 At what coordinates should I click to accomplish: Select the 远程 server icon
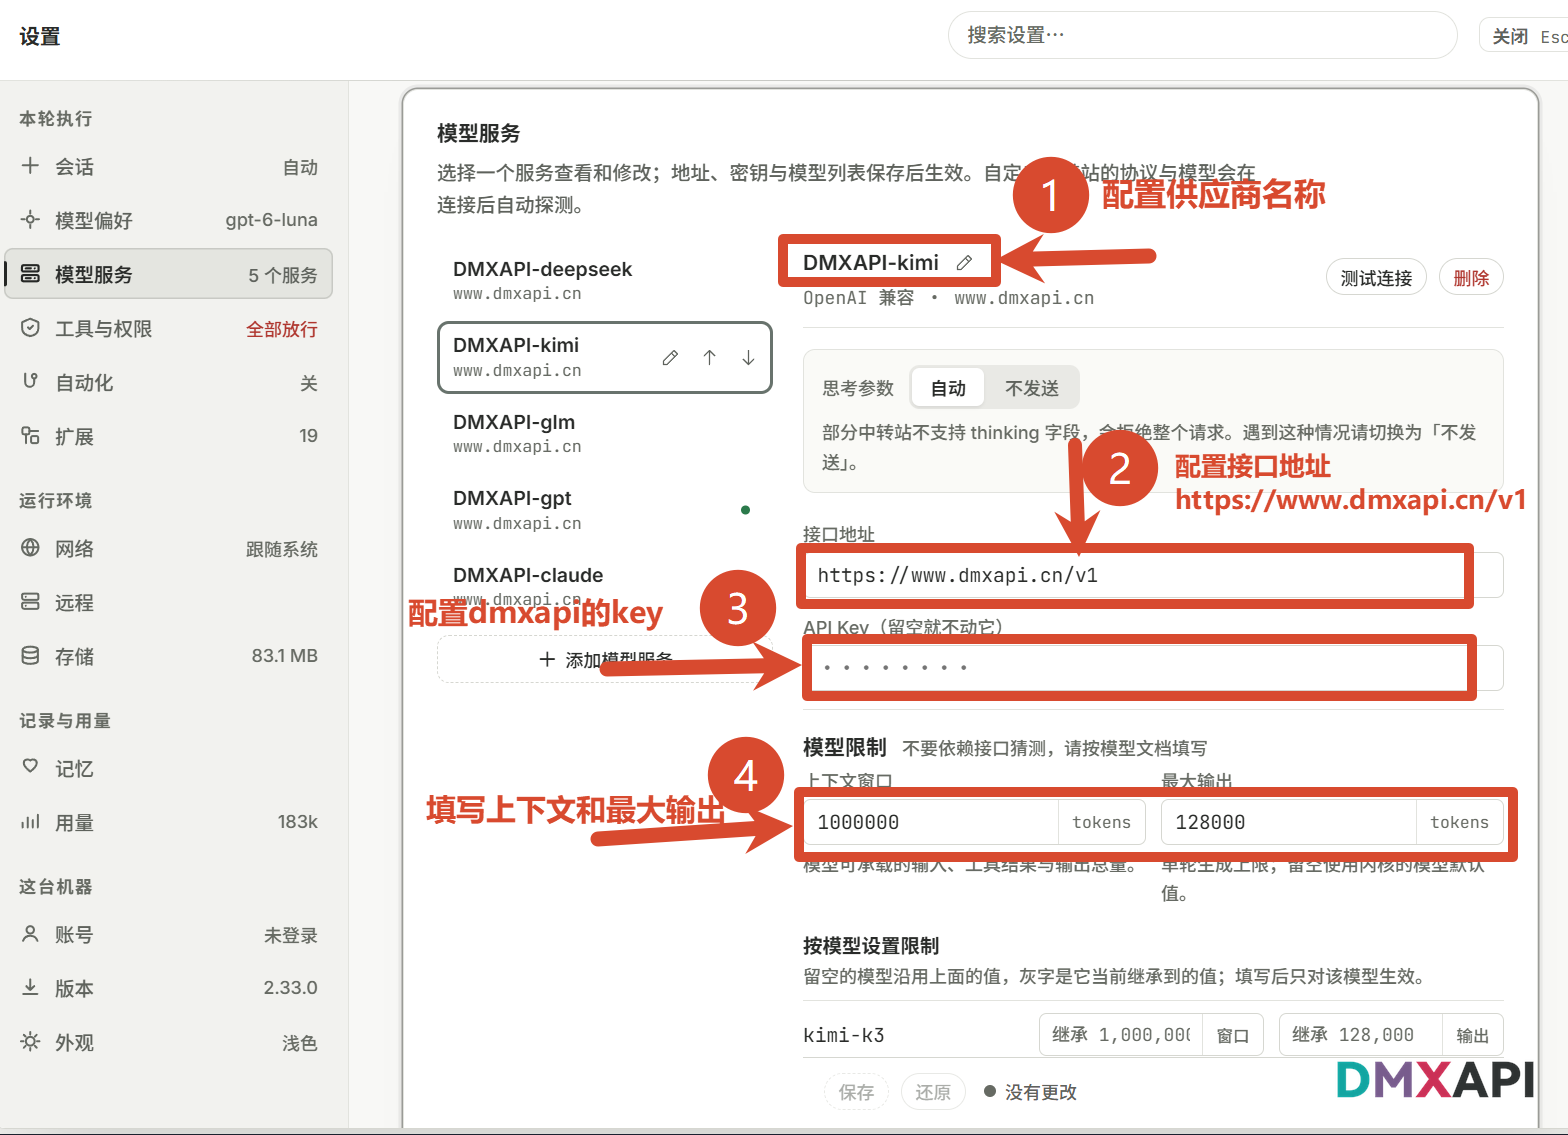31,602
